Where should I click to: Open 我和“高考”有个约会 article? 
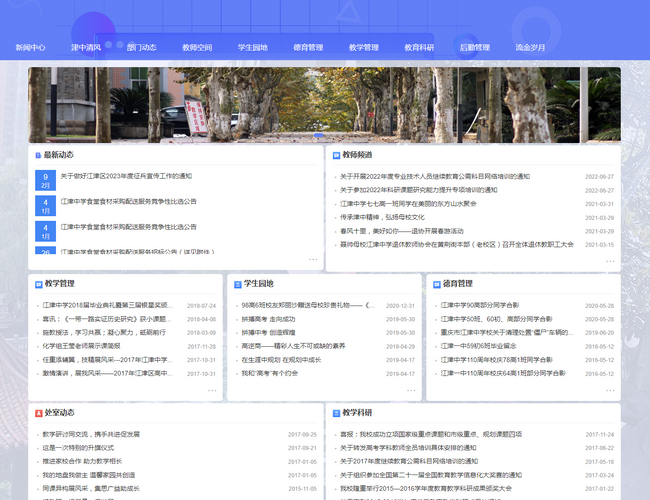pyautogui.click(x=269, y=373)
